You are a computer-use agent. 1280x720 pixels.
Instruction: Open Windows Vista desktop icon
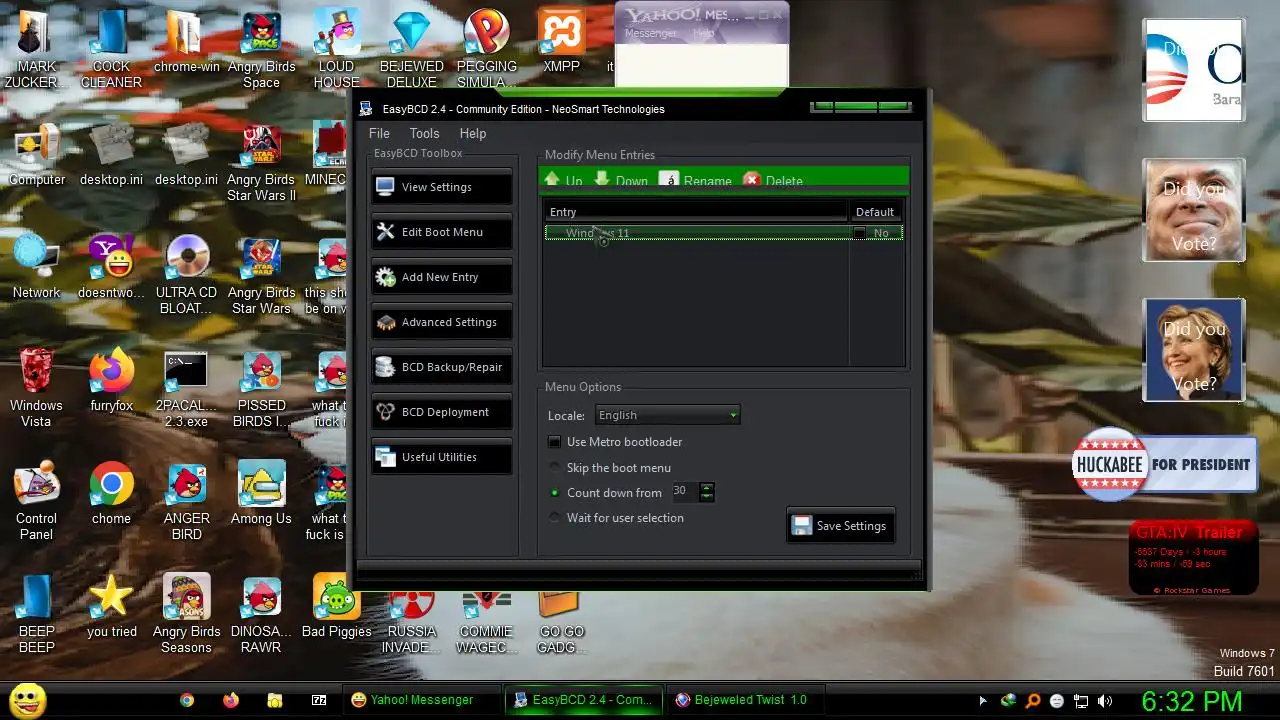[36, 388]
